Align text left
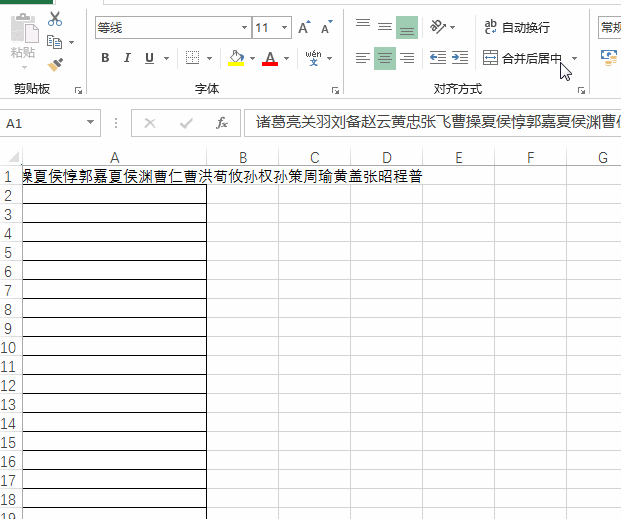Viewport: 621px width, 519px height. click(363, 58)
